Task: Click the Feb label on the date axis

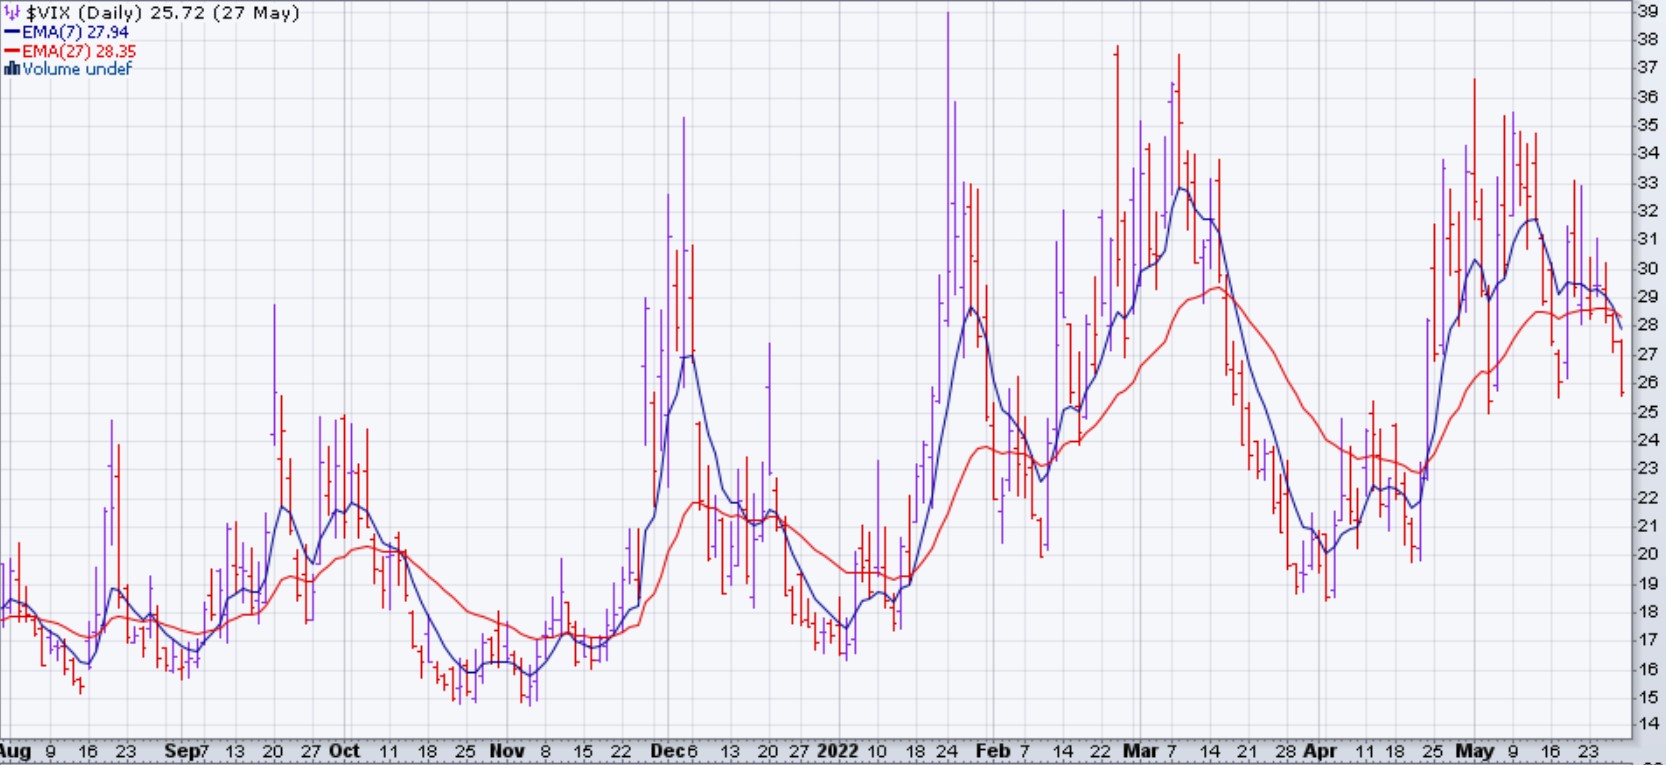Action: [992, 751]
